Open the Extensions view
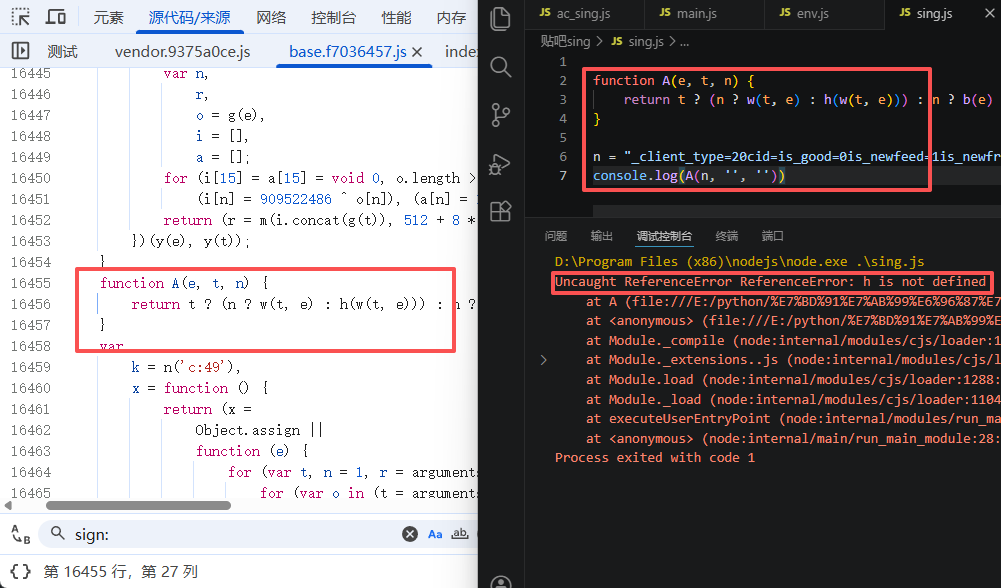 point(501,210)
